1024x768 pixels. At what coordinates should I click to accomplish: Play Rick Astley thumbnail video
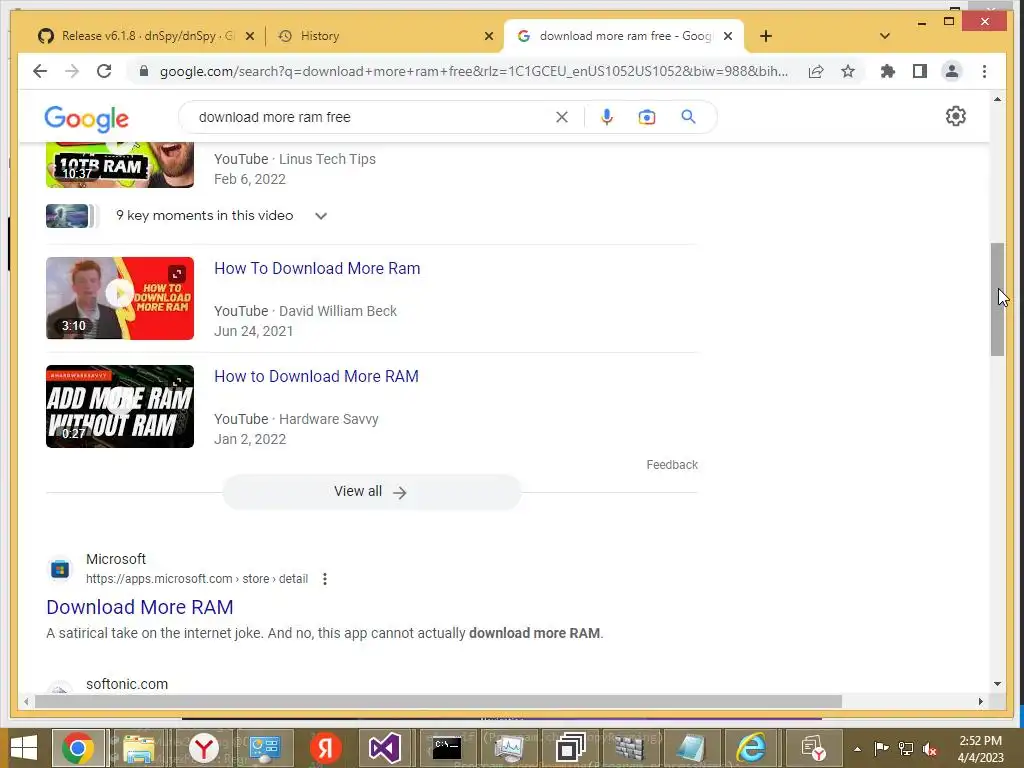[x=120, y=298]
